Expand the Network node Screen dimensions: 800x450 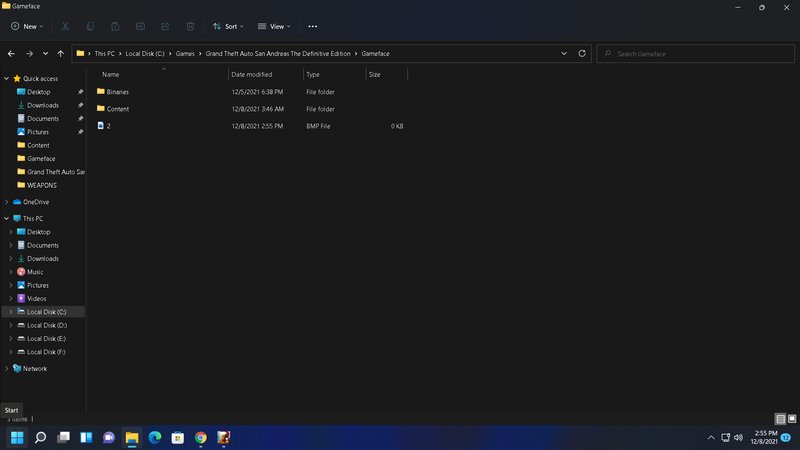pos(7,368)
